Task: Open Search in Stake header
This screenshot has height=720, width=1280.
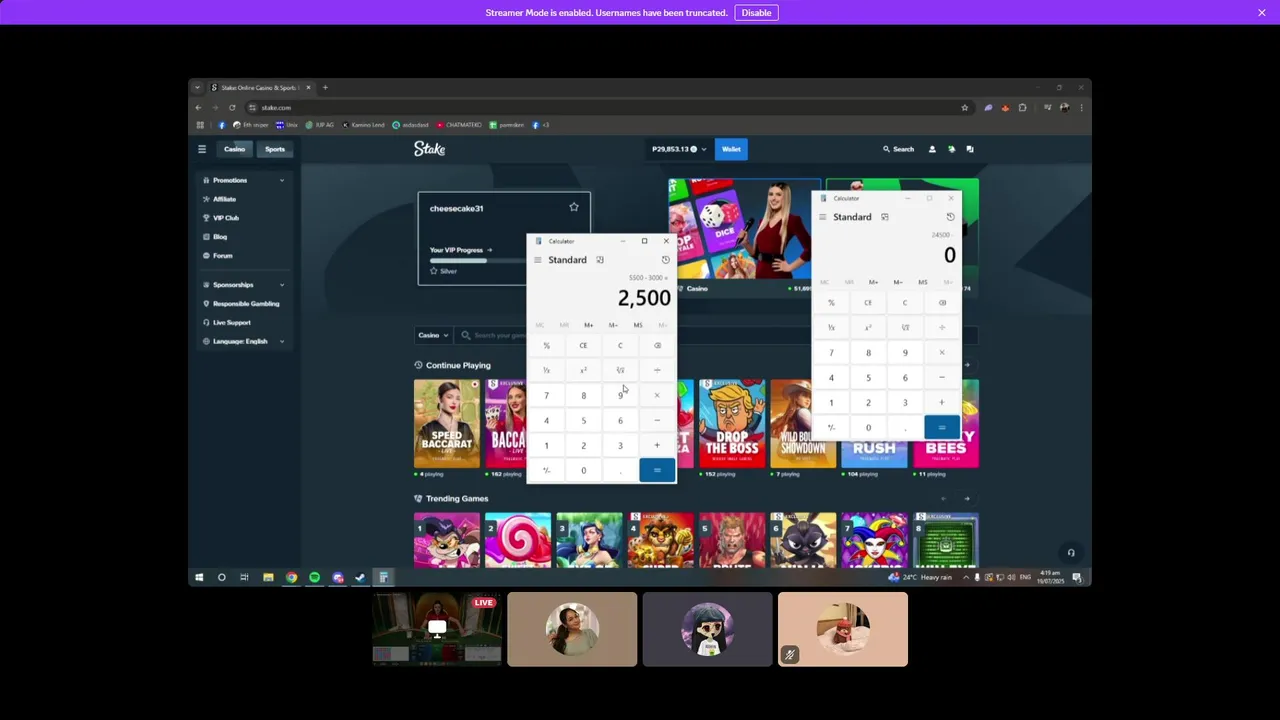Action: coord(898,149)
